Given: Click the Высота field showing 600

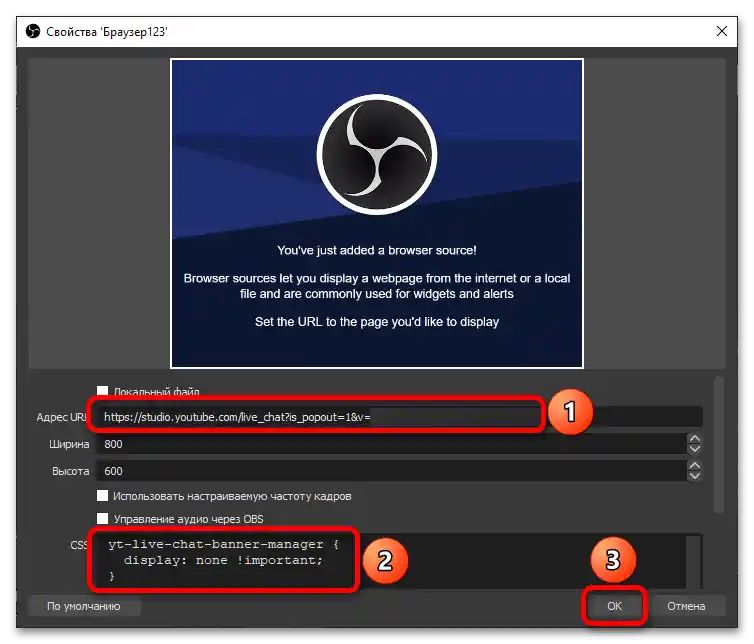Looking at the screenshot, I should 392,471.
